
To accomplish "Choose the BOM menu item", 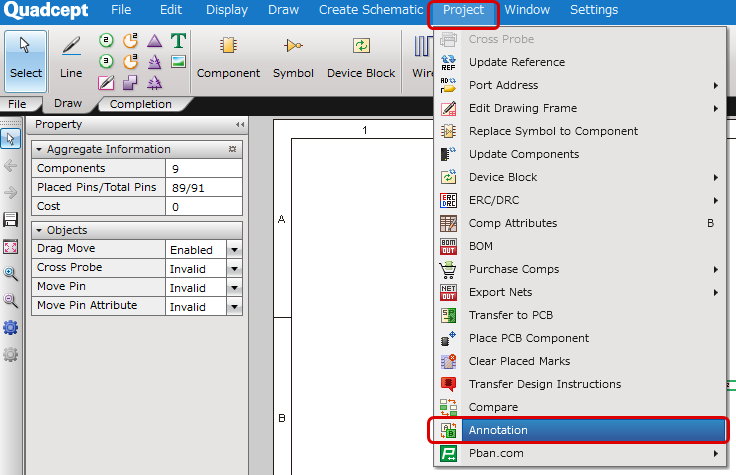I will tap(580, 246).
